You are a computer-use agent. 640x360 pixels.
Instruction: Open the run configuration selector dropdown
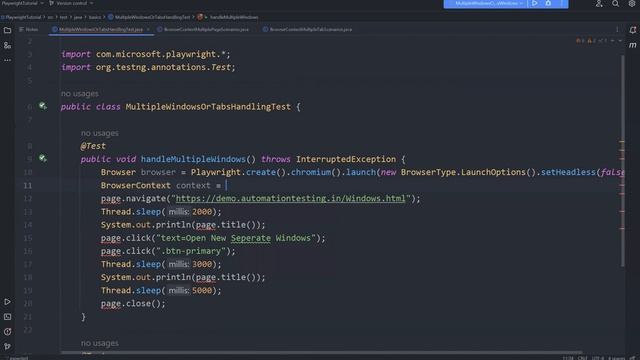489,3
